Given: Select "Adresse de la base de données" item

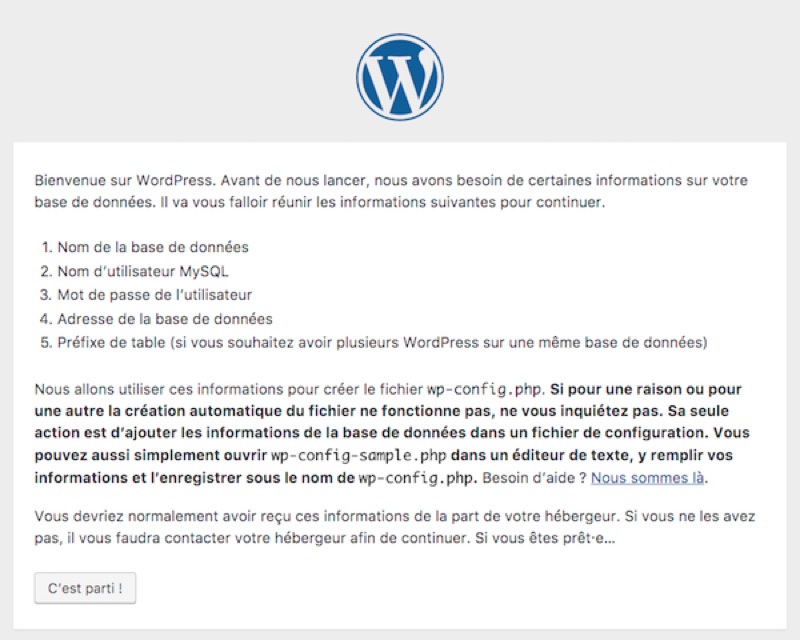Looking at the screenshot, I should pyautogui.click(x=165, y=319).
